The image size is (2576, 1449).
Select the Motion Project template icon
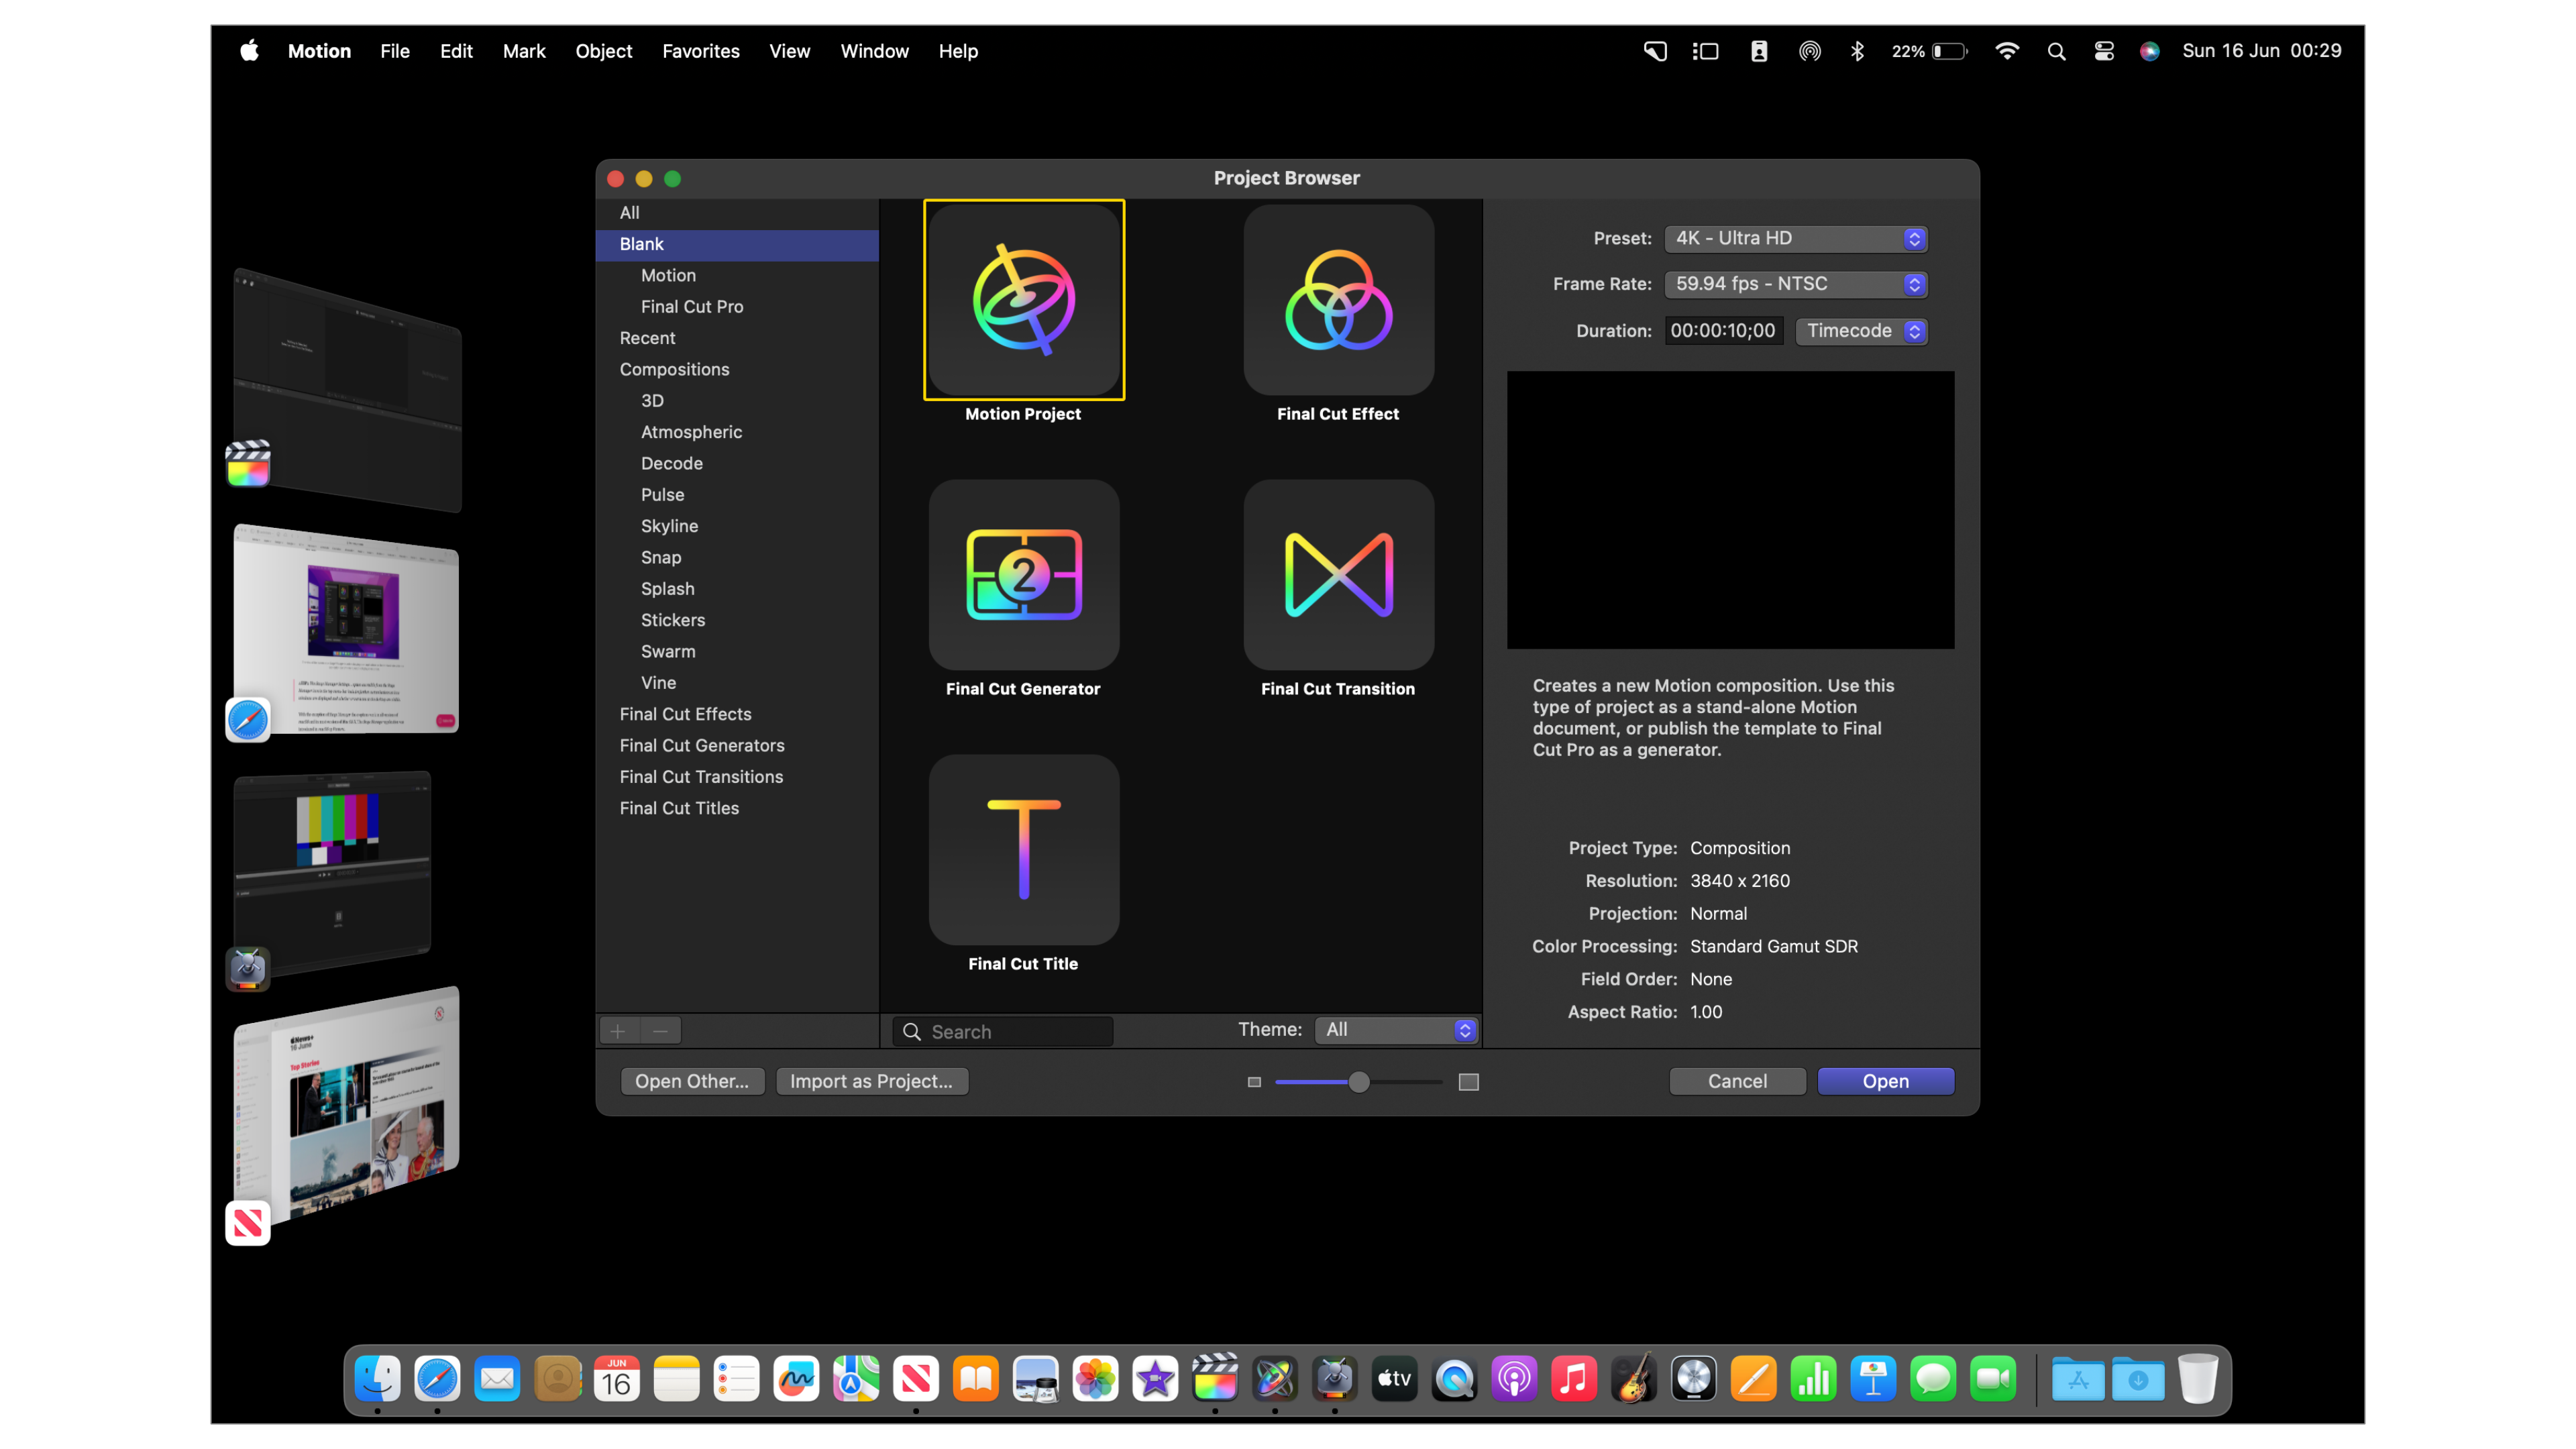(1023, 300)
